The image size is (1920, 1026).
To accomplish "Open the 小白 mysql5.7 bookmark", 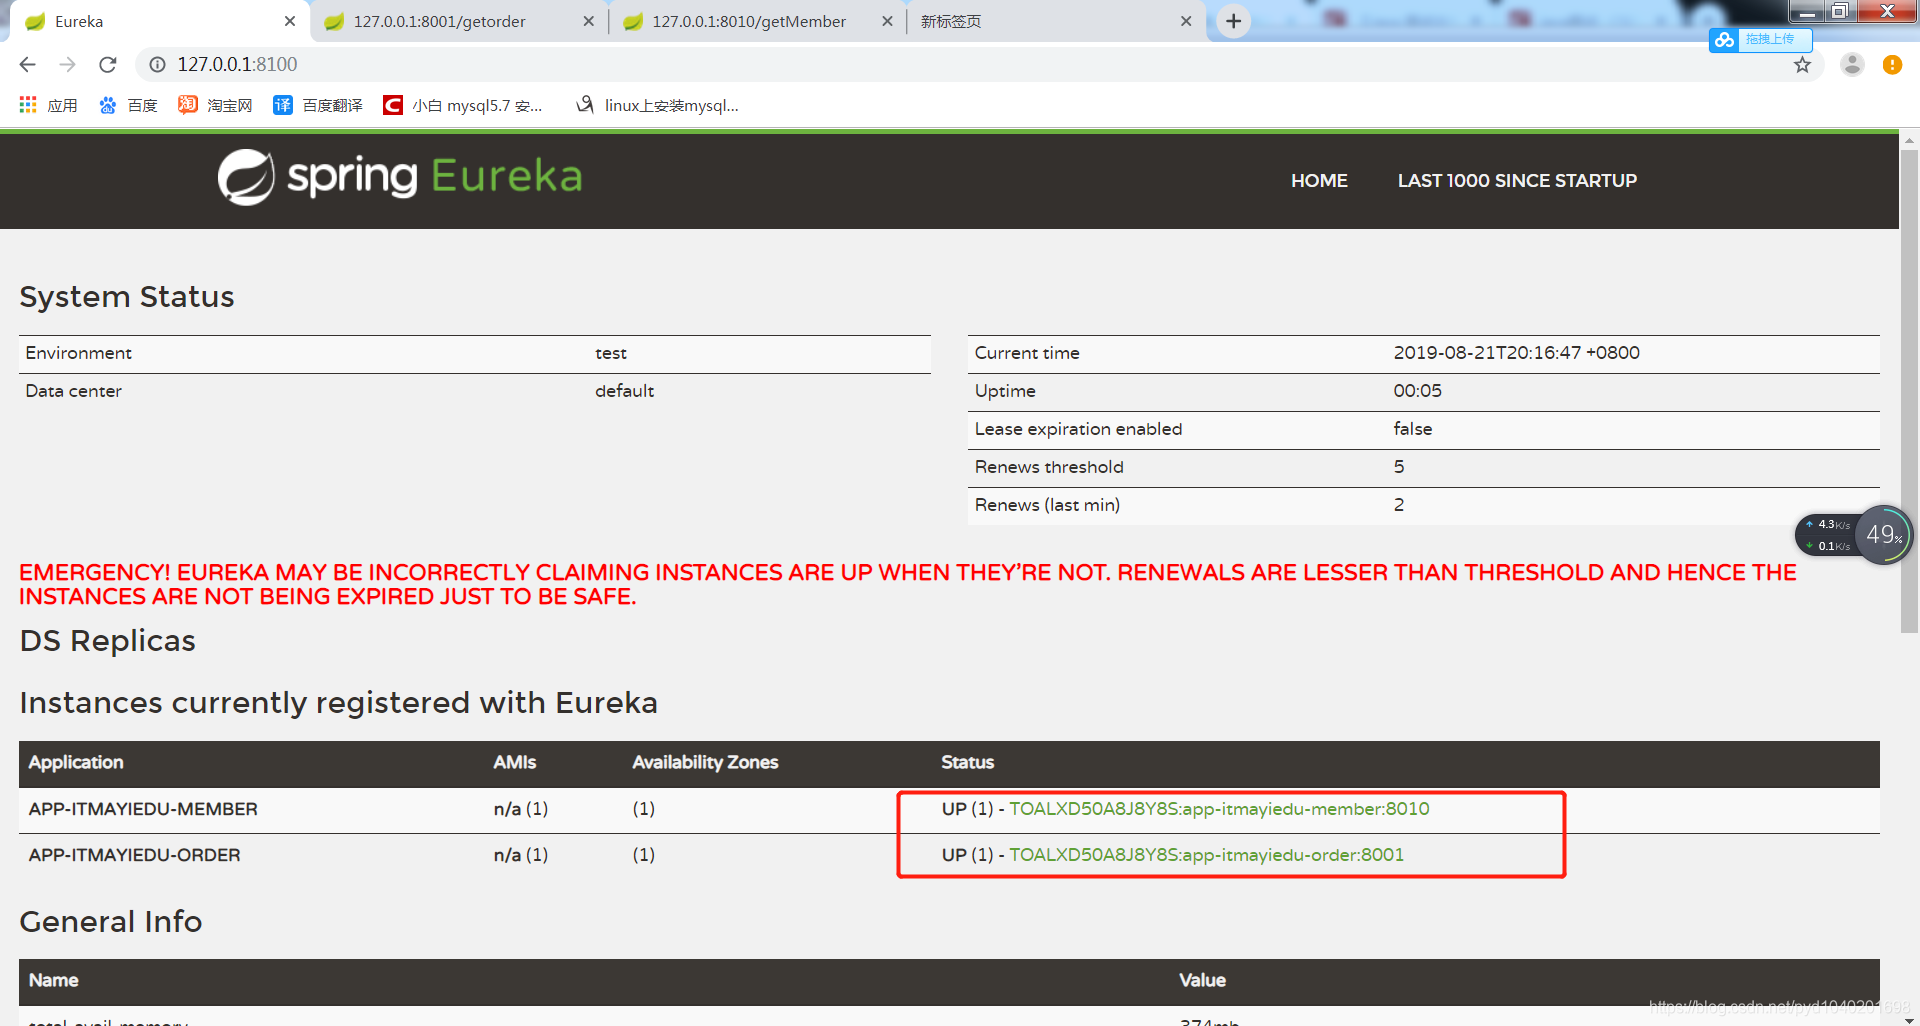I will coord(463,105).
